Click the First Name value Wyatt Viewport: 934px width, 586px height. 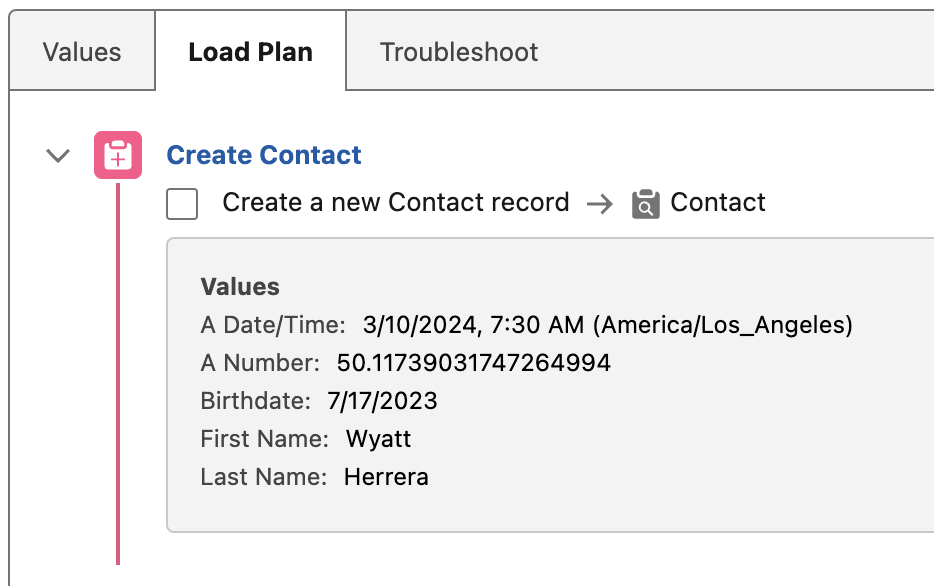(378, 439)
